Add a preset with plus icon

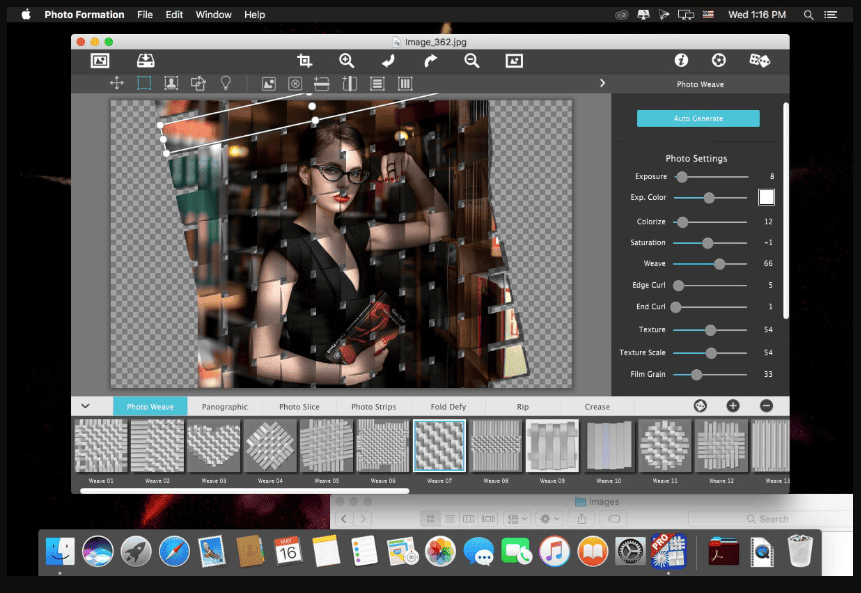[733, 406]
